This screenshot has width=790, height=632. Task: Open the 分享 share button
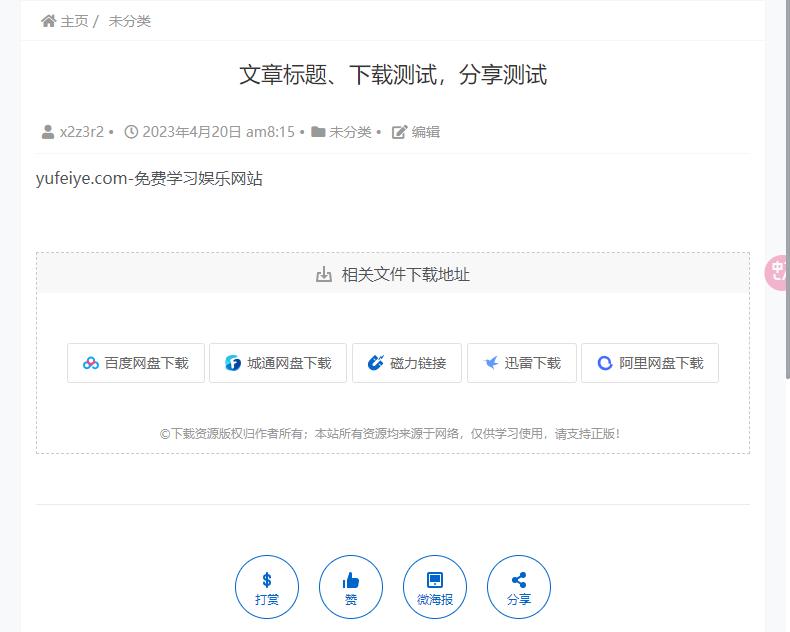tap(519, 587)
